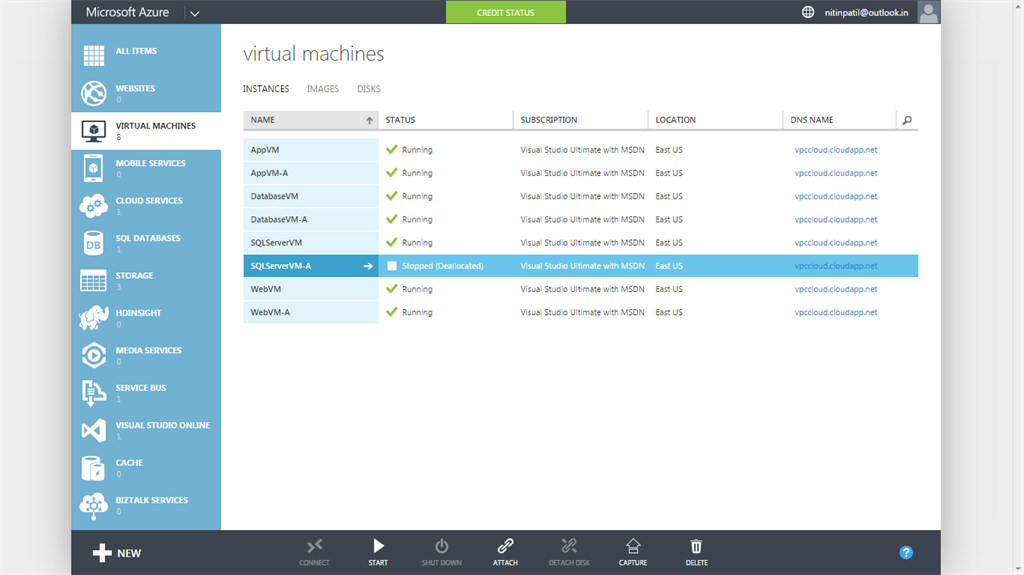Click the Capture icon in command bar

click(x=632, y=546)
